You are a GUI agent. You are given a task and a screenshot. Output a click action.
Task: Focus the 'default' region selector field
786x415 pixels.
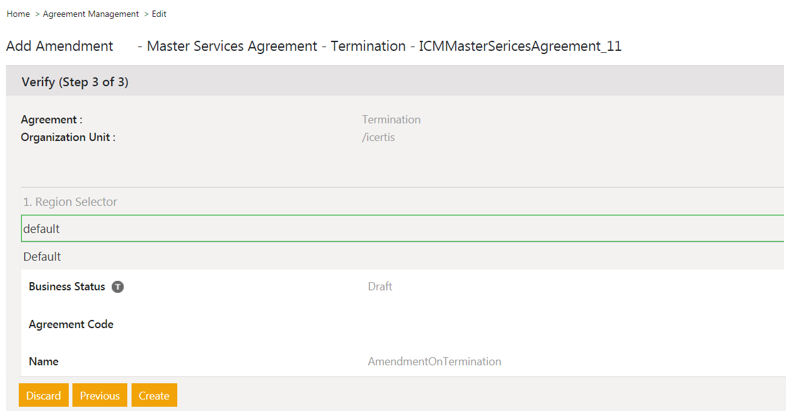click(400, 229)
